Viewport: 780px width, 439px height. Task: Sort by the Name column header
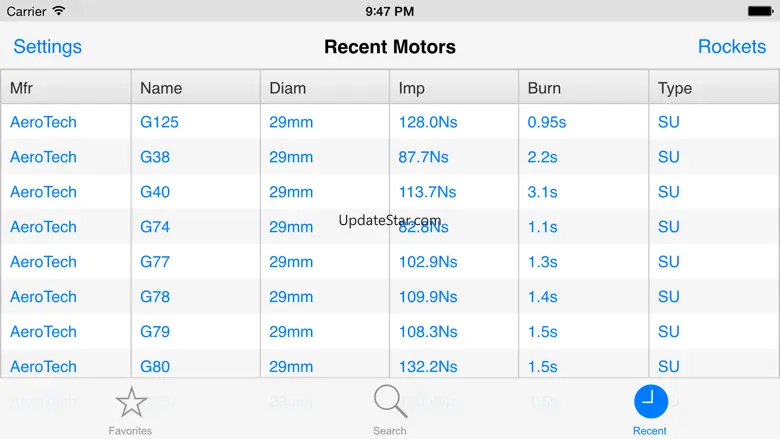(x=161, y=88)
